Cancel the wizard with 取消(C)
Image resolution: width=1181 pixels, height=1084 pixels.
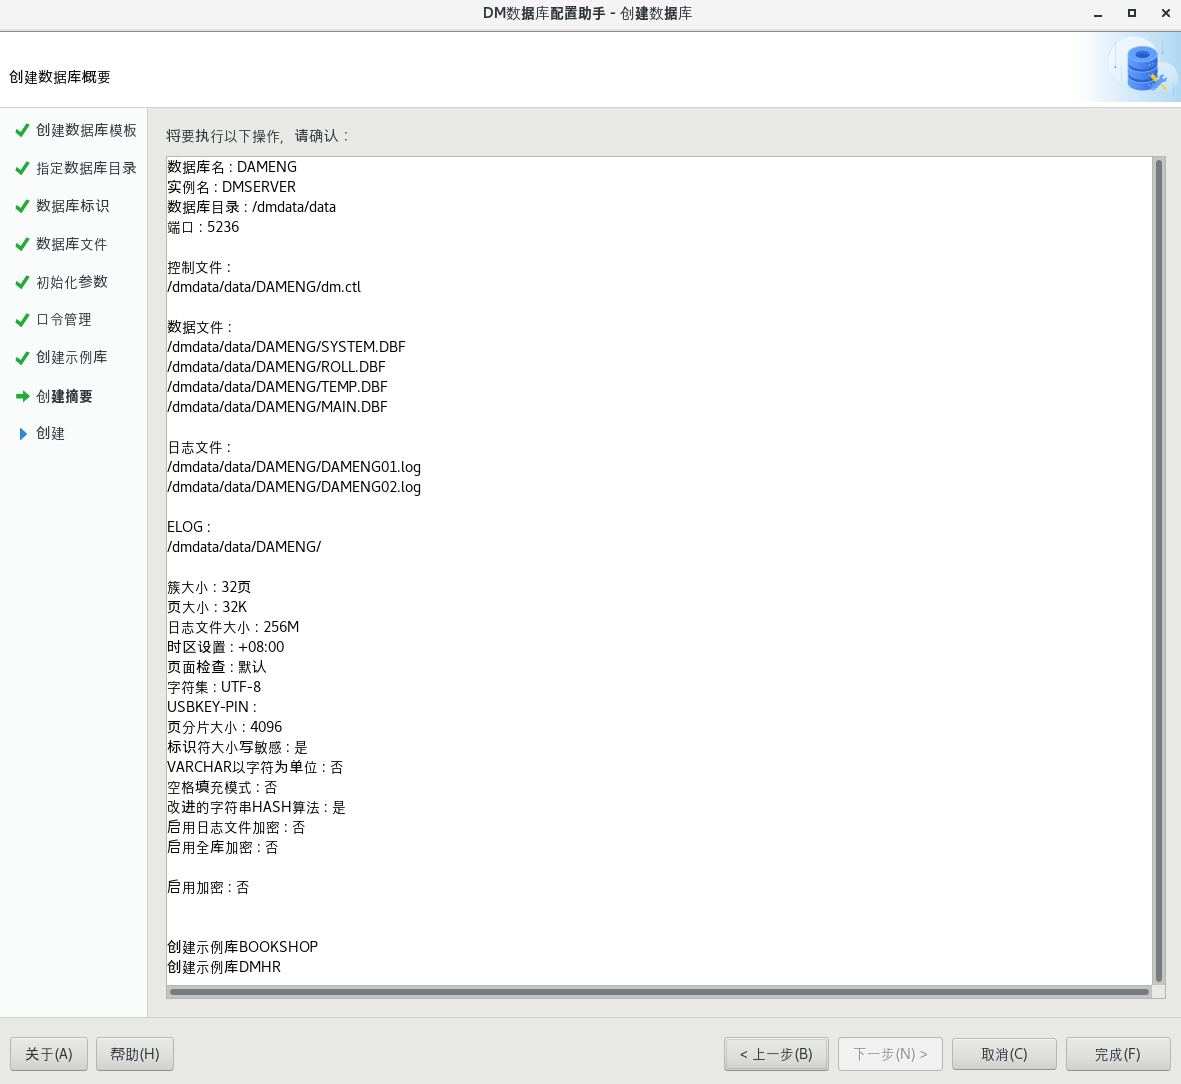coord(1004,1054)
